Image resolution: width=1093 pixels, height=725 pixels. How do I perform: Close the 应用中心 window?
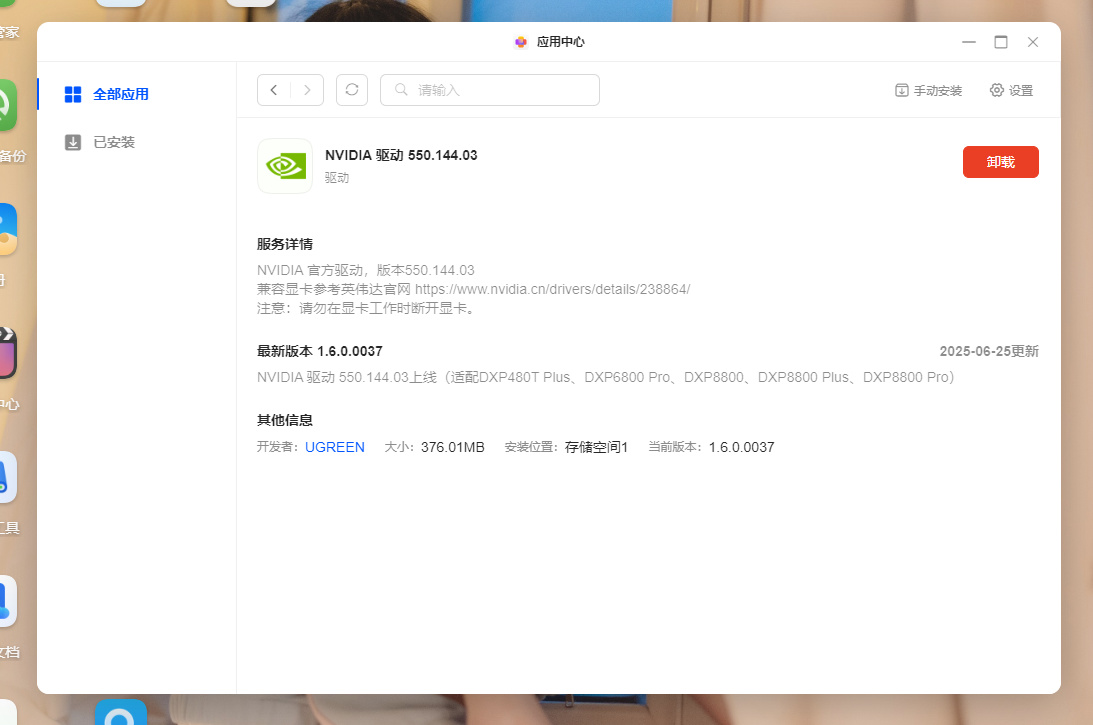(1033, 42)
